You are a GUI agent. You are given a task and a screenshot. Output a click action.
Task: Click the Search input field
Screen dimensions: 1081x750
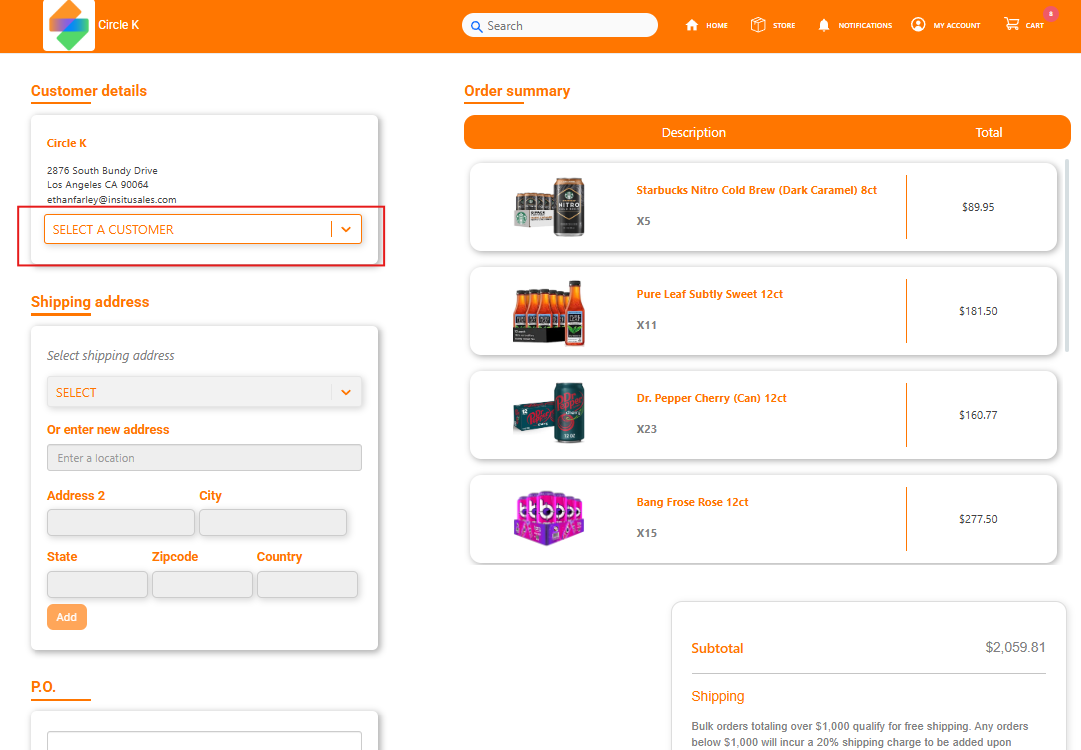[x=560, y=26]
